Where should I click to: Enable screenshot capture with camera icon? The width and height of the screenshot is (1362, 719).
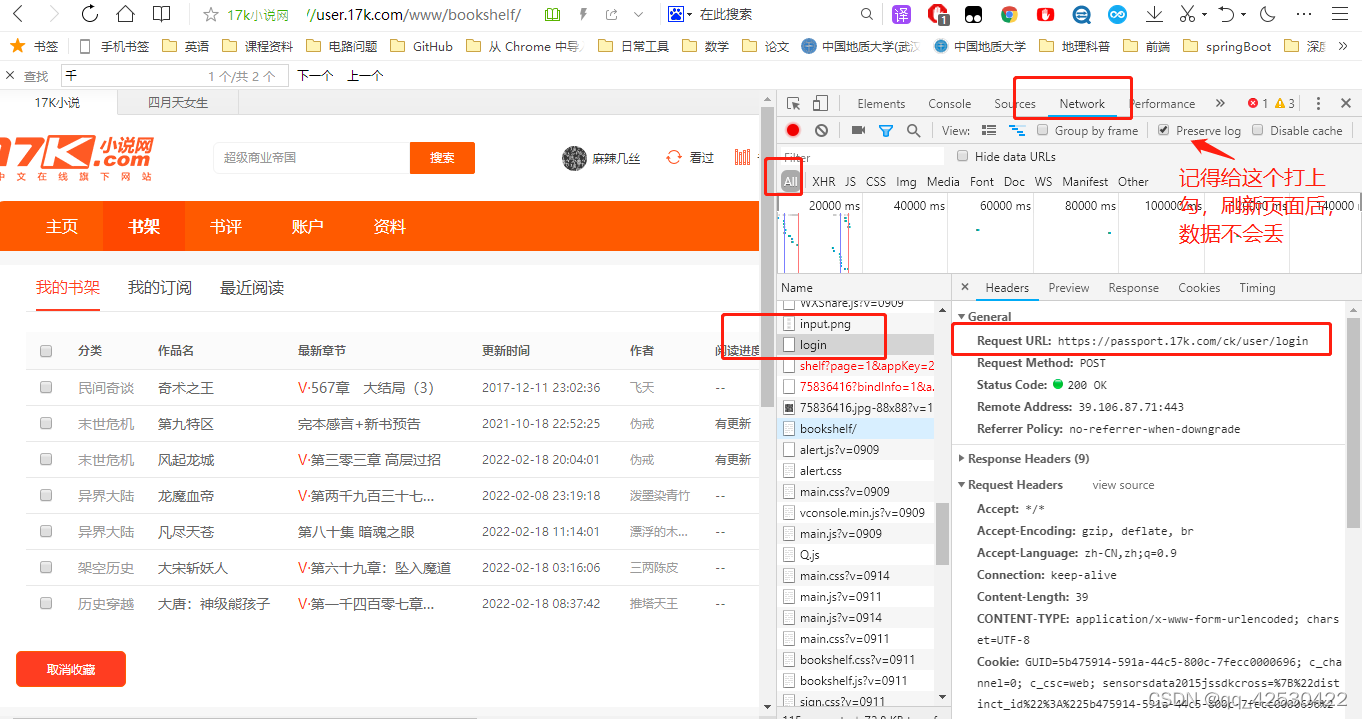coord(856,131)
